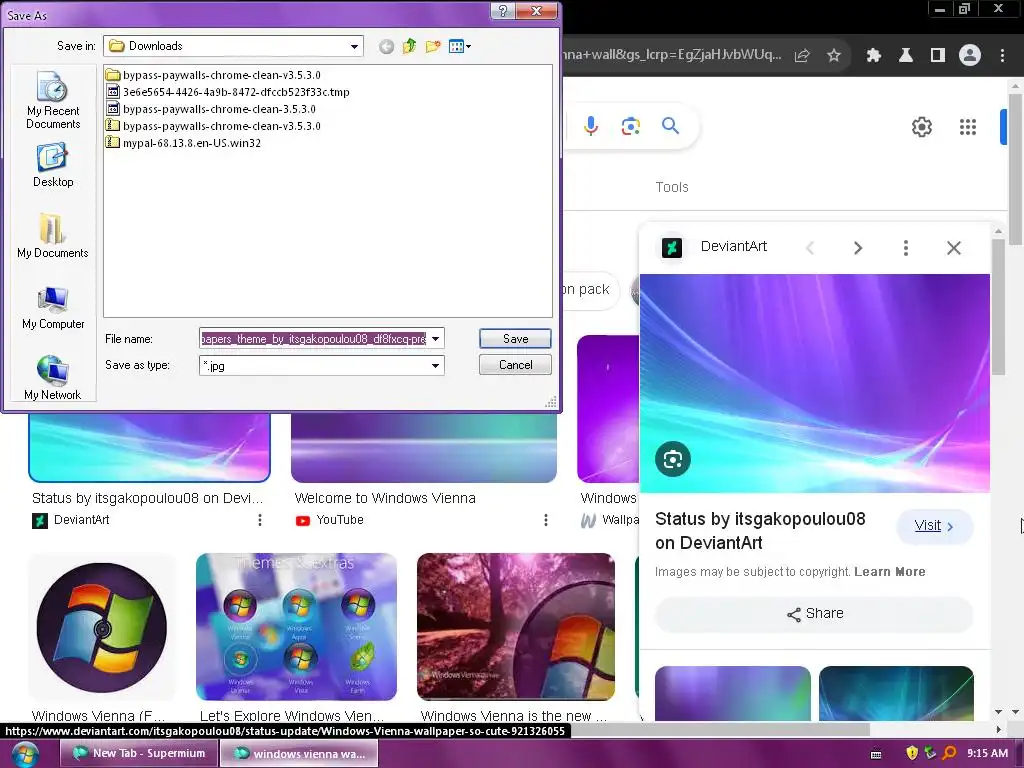Image resolution: width=1024 pixels, height=768 pixels.
Task: Open My Documents in places bar
Action: coord(53,236)
